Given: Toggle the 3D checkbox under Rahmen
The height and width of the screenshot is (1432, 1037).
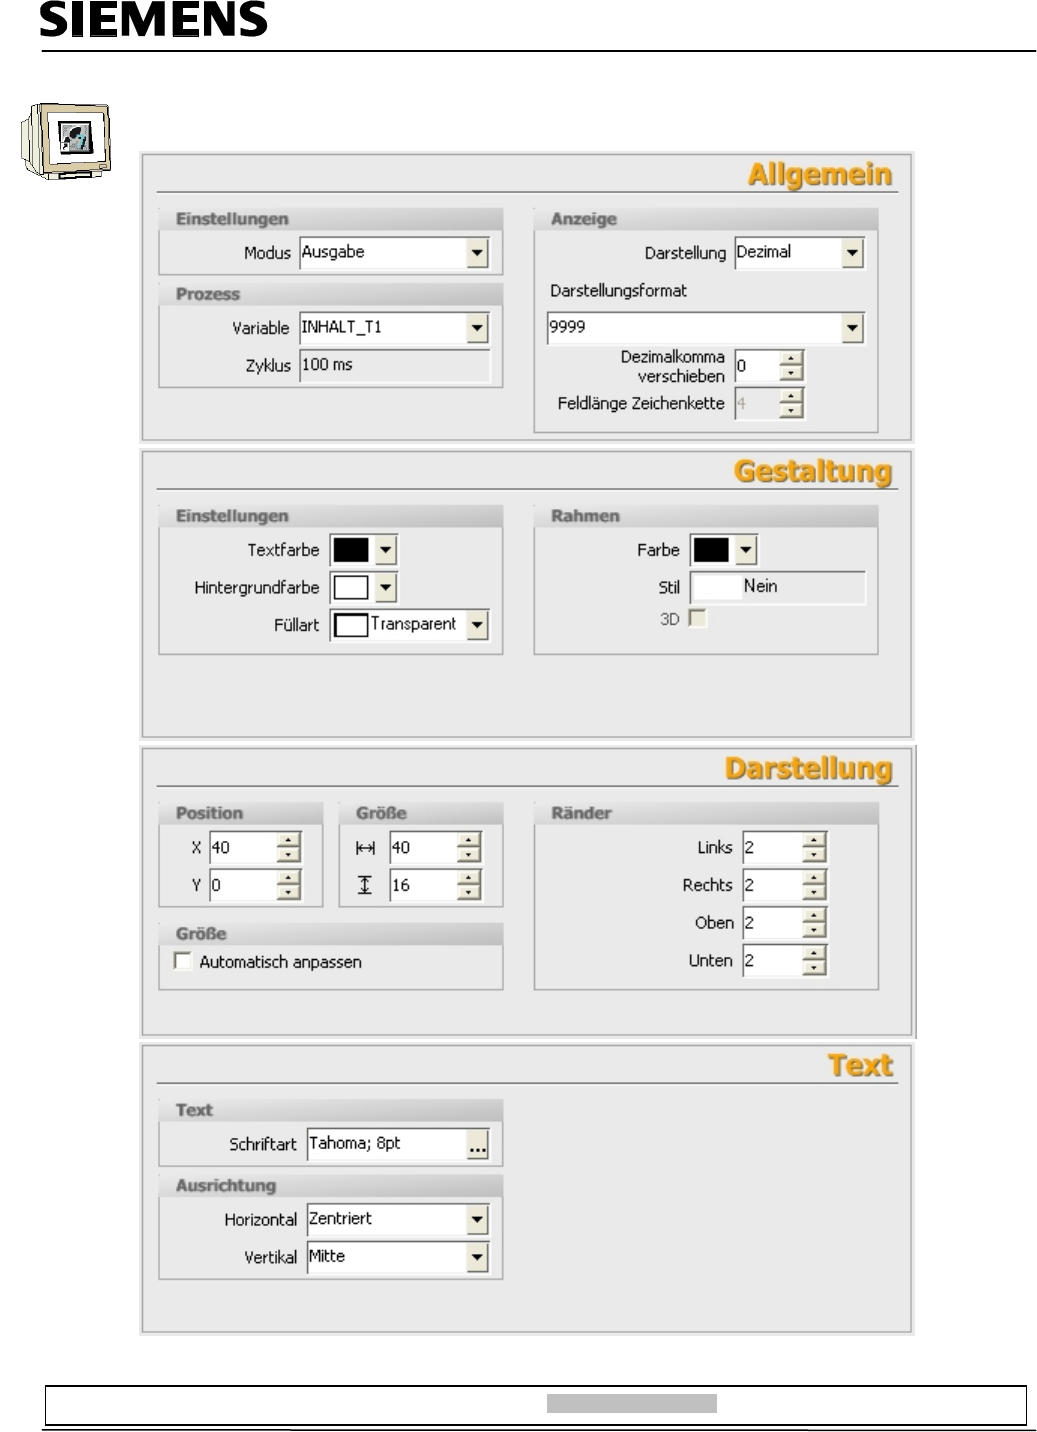Looking at the screenshot, I should point(697,619).
